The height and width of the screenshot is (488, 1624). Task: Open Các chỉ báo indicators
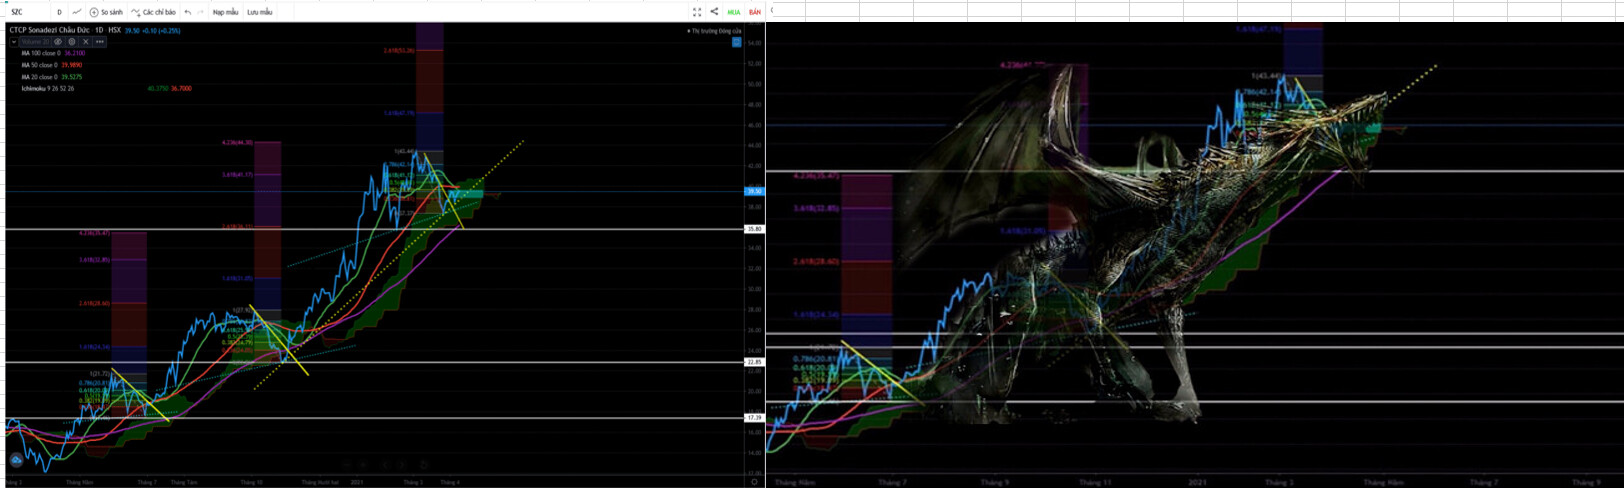[153, 12]
